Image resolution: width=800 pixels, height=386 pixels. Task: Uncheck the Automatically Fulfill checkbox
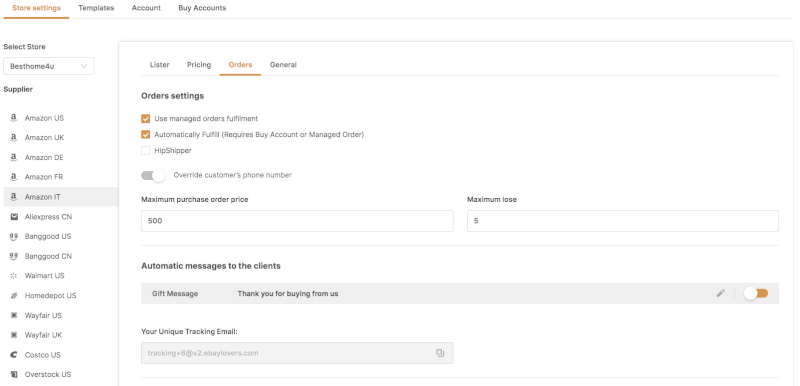tap(145, 135)
